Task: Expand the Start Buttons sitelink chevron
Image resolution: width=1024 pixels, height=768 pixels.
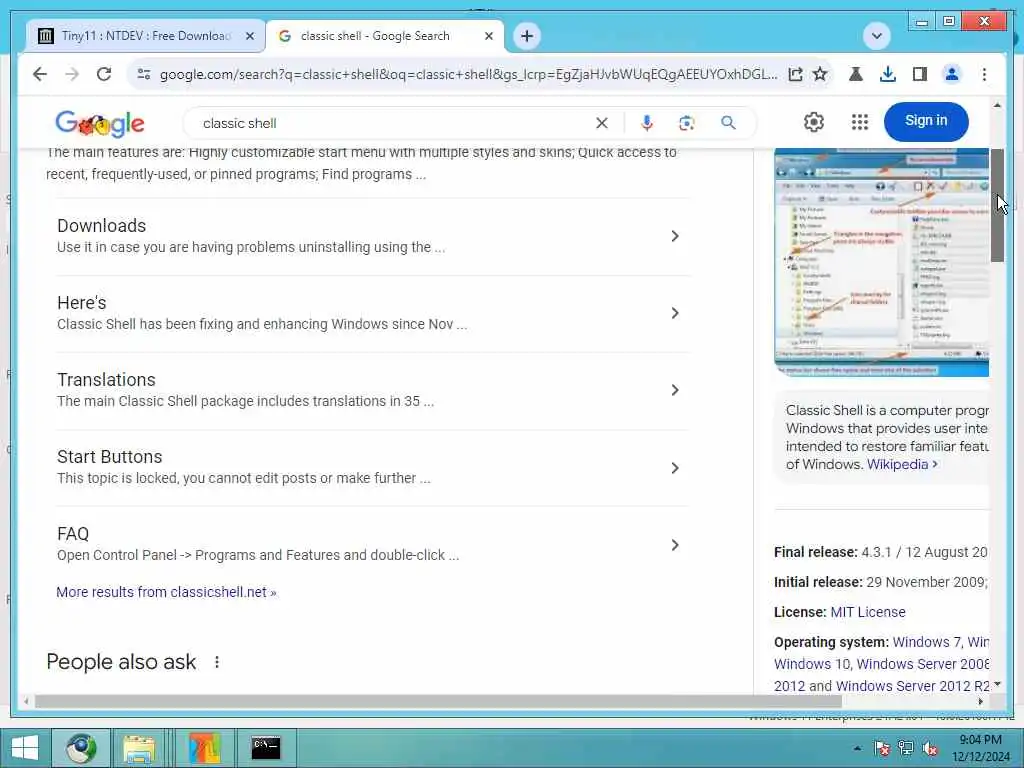Action: [x=675, y=468]
